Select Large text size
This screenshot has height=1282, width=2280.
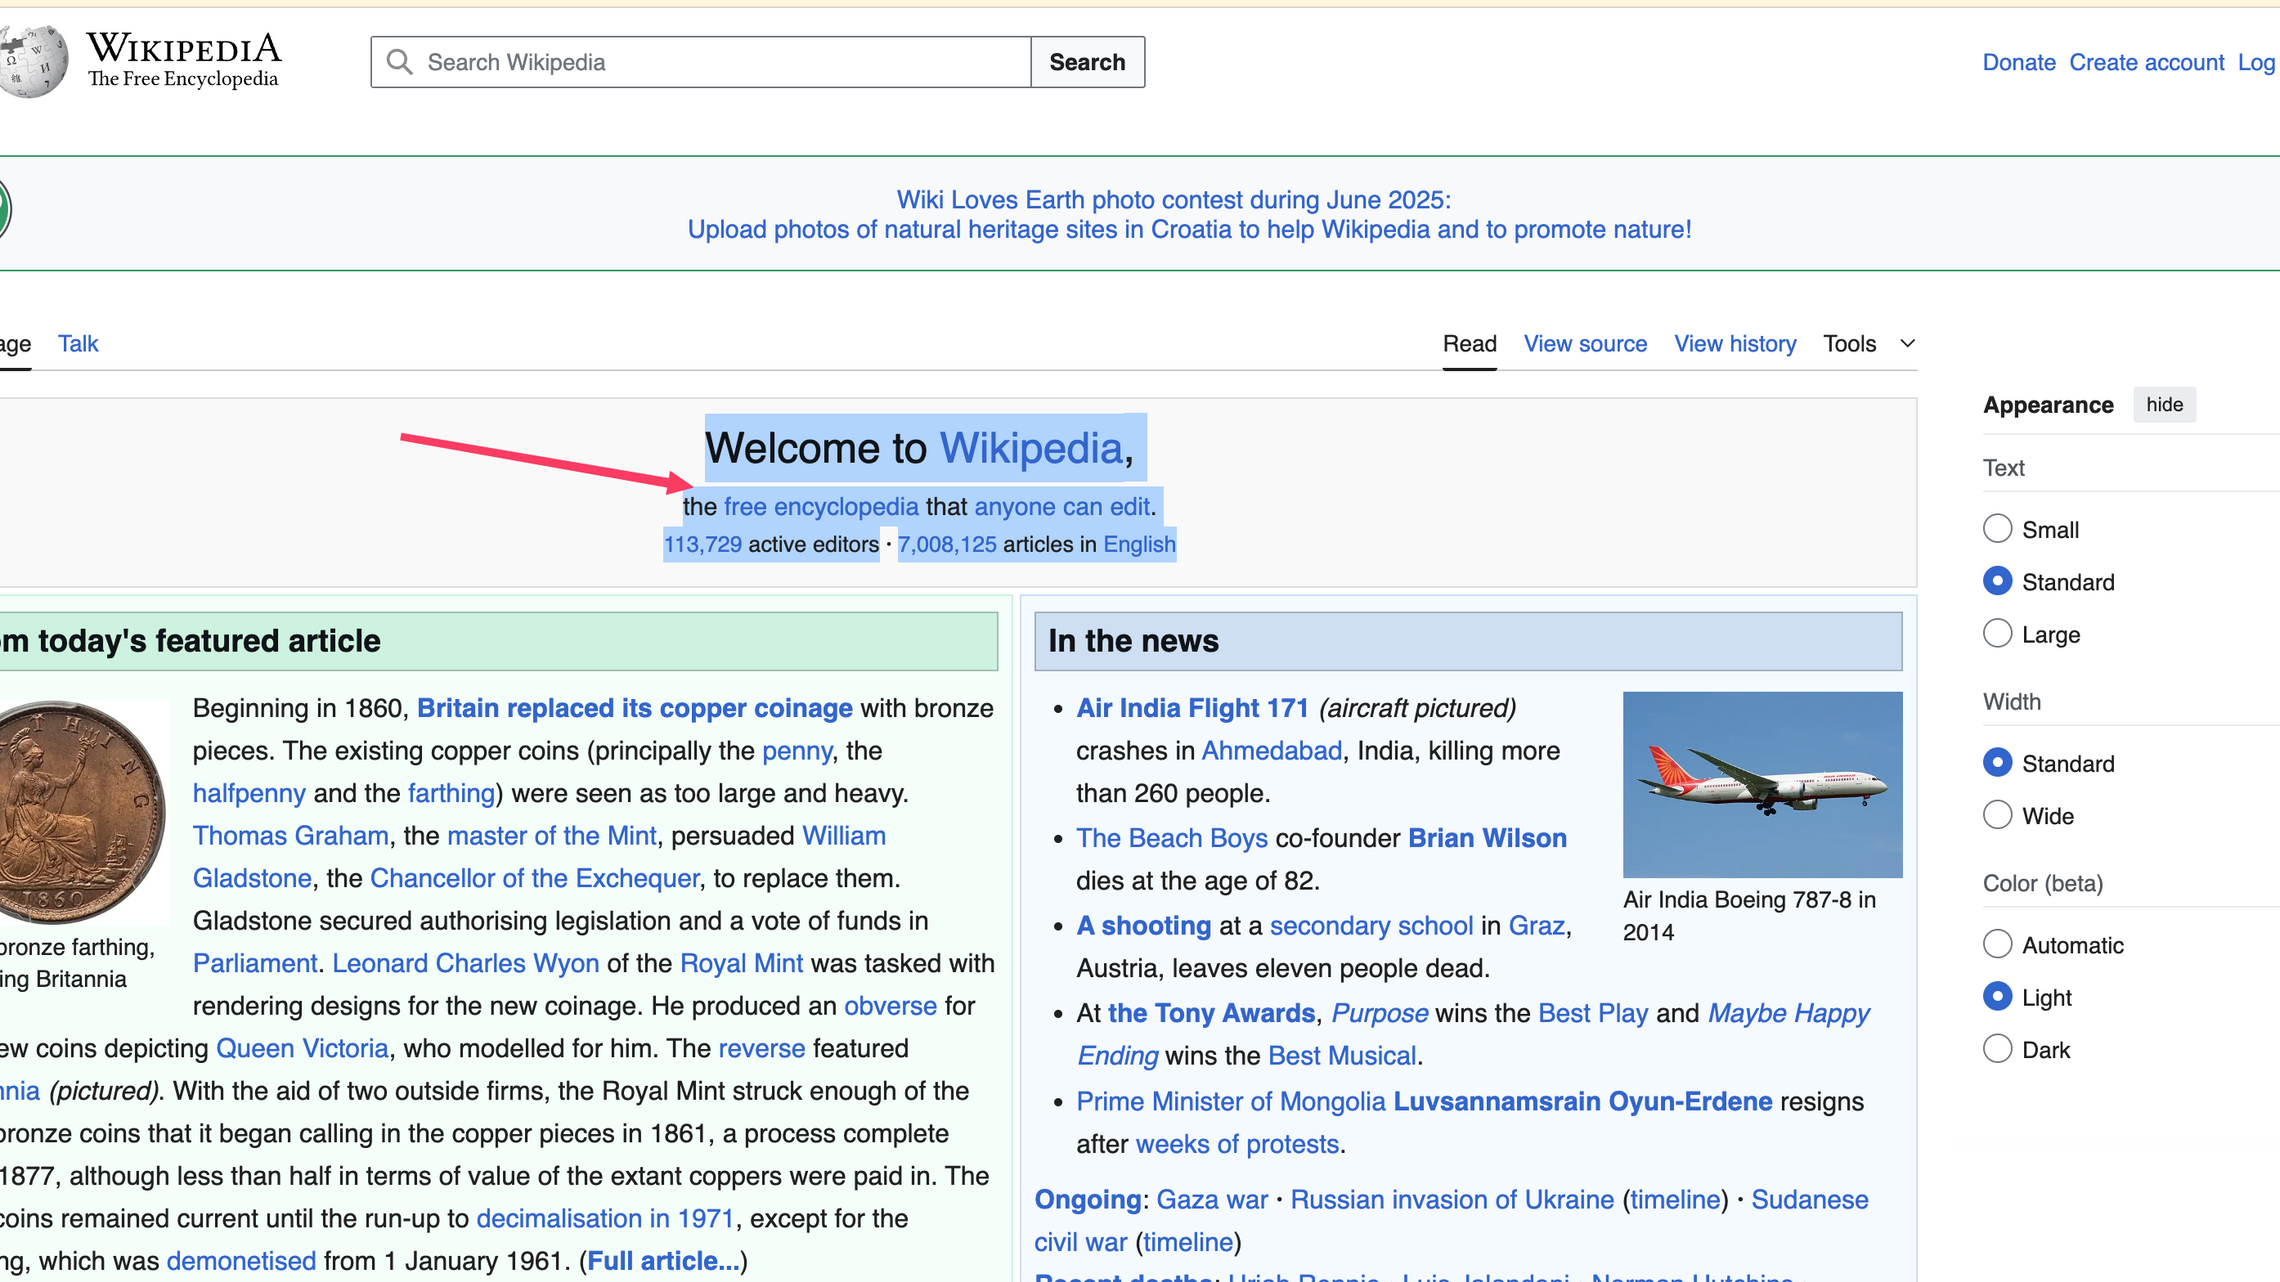click(x=1997, y=634)
